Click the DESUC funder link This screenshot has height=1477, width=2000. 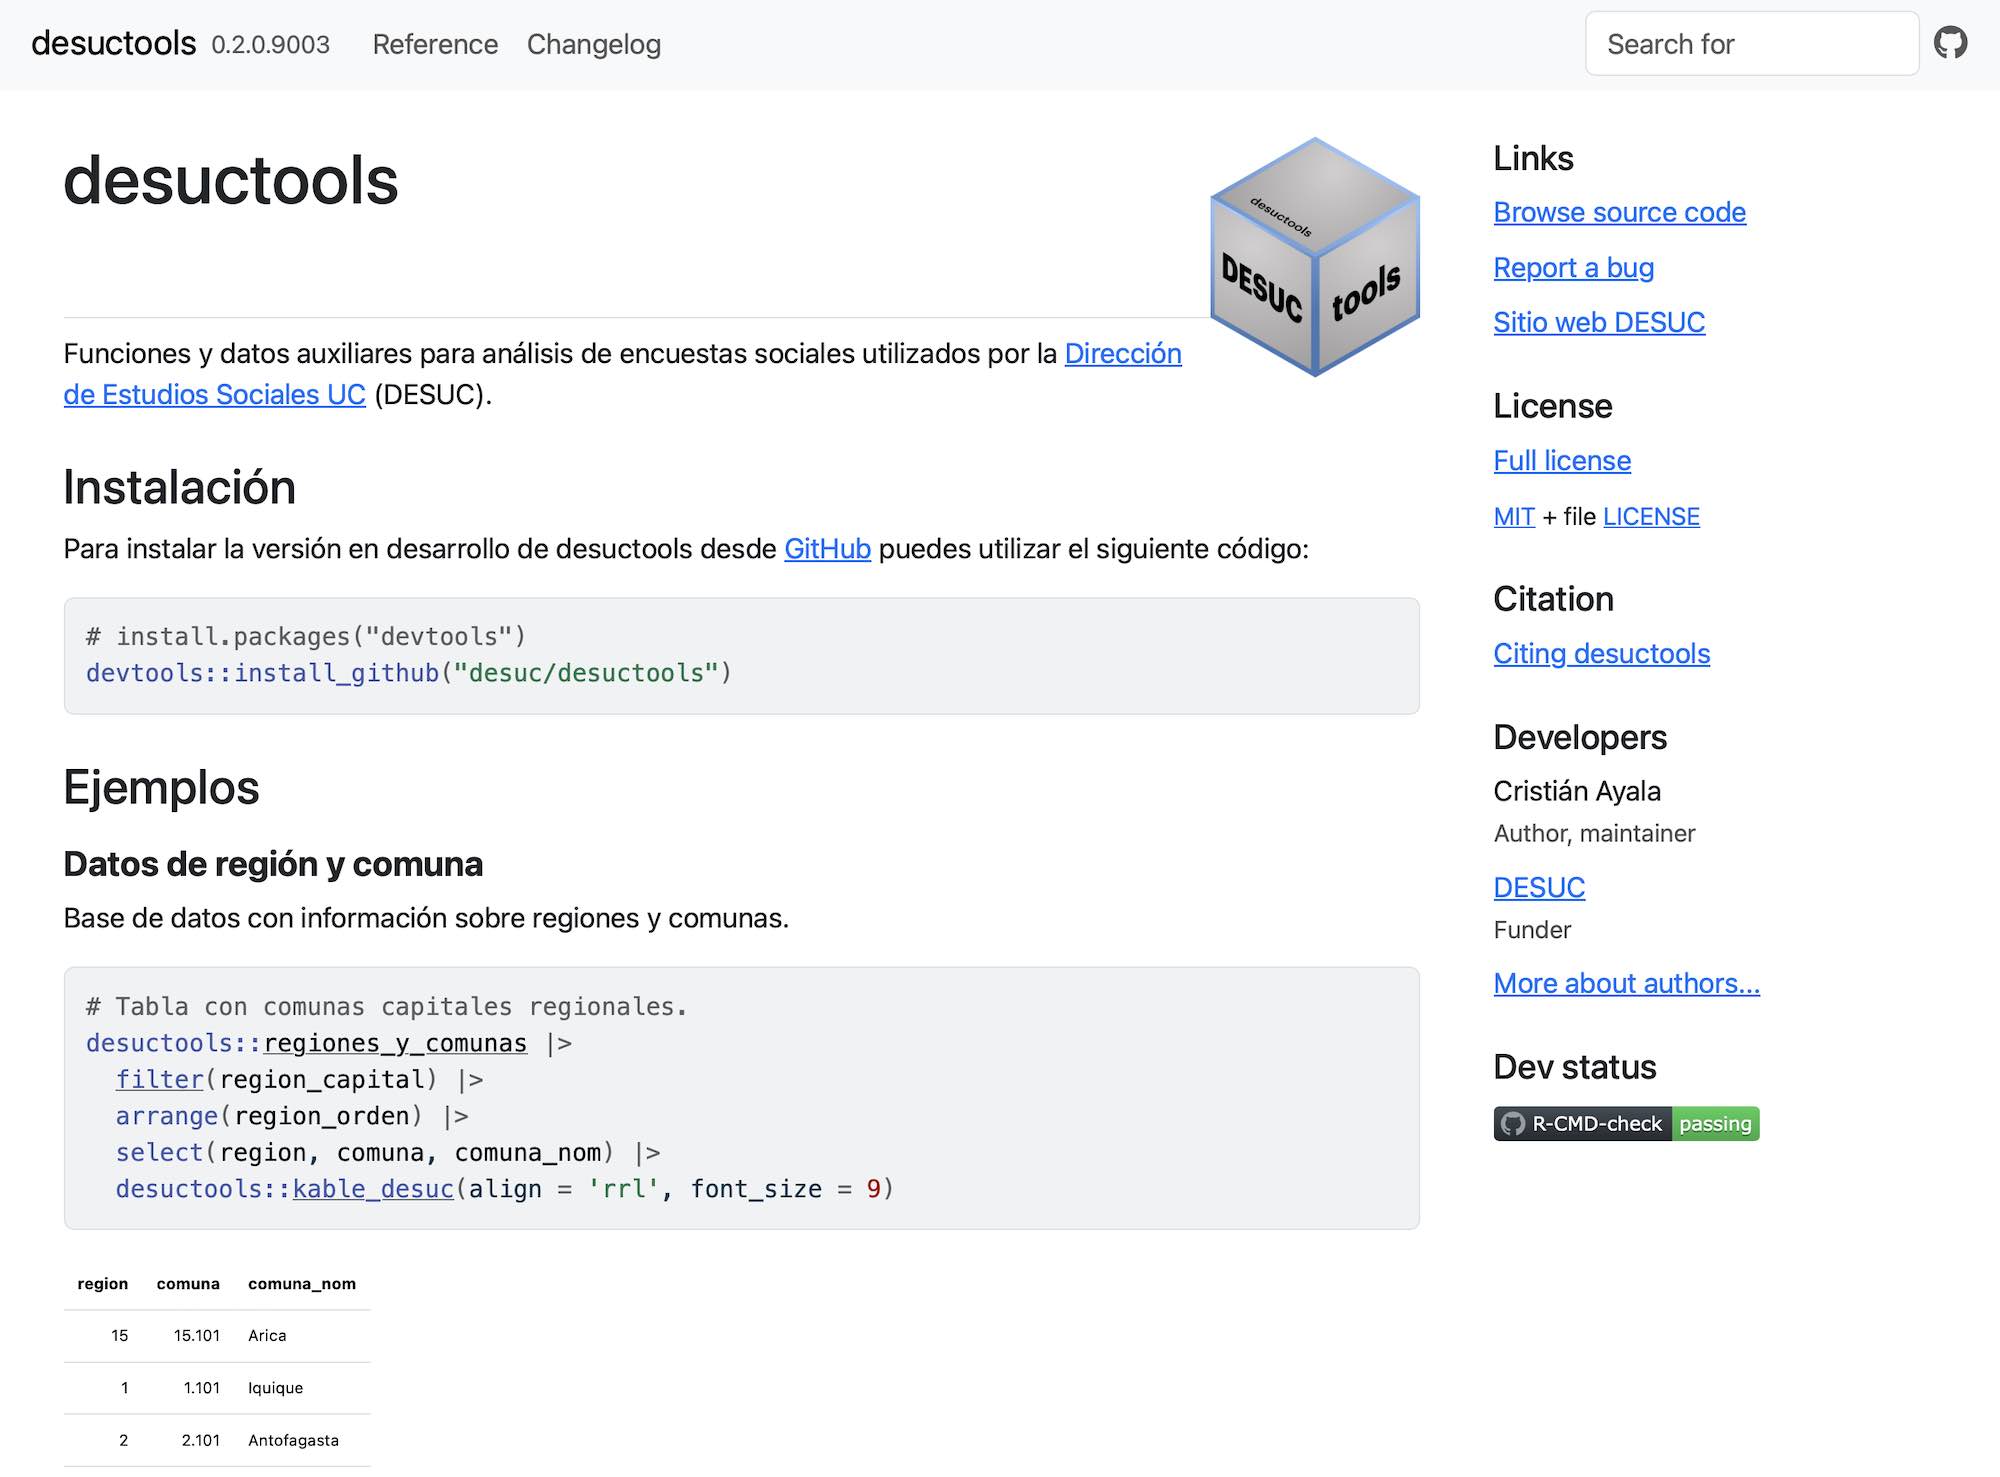point(1539,887)
